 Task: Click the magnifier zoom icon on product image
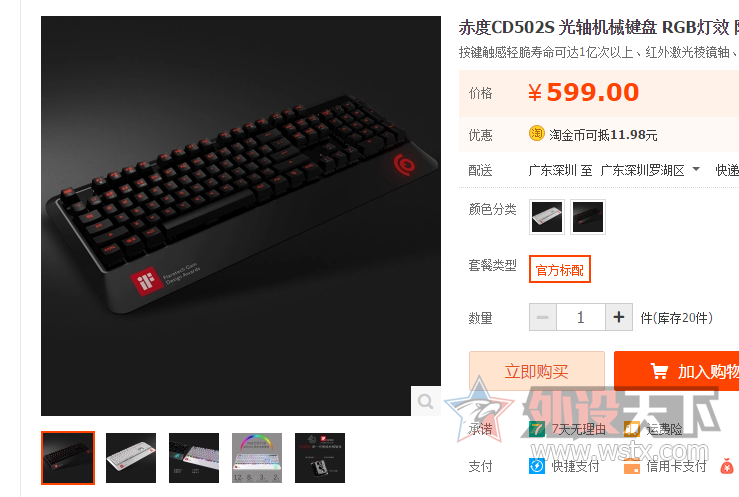point(426,401)
